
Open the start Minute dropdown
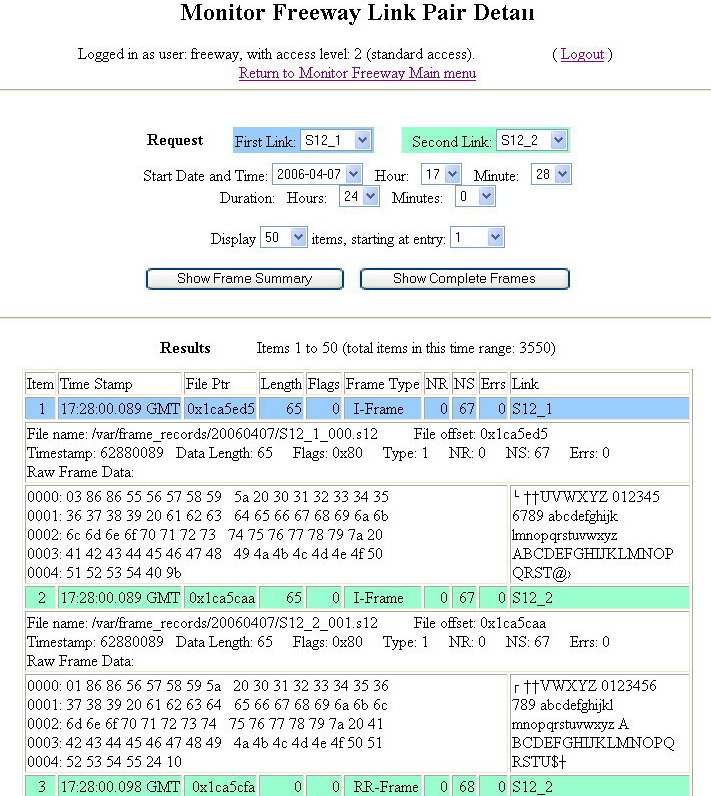point(550,175)
